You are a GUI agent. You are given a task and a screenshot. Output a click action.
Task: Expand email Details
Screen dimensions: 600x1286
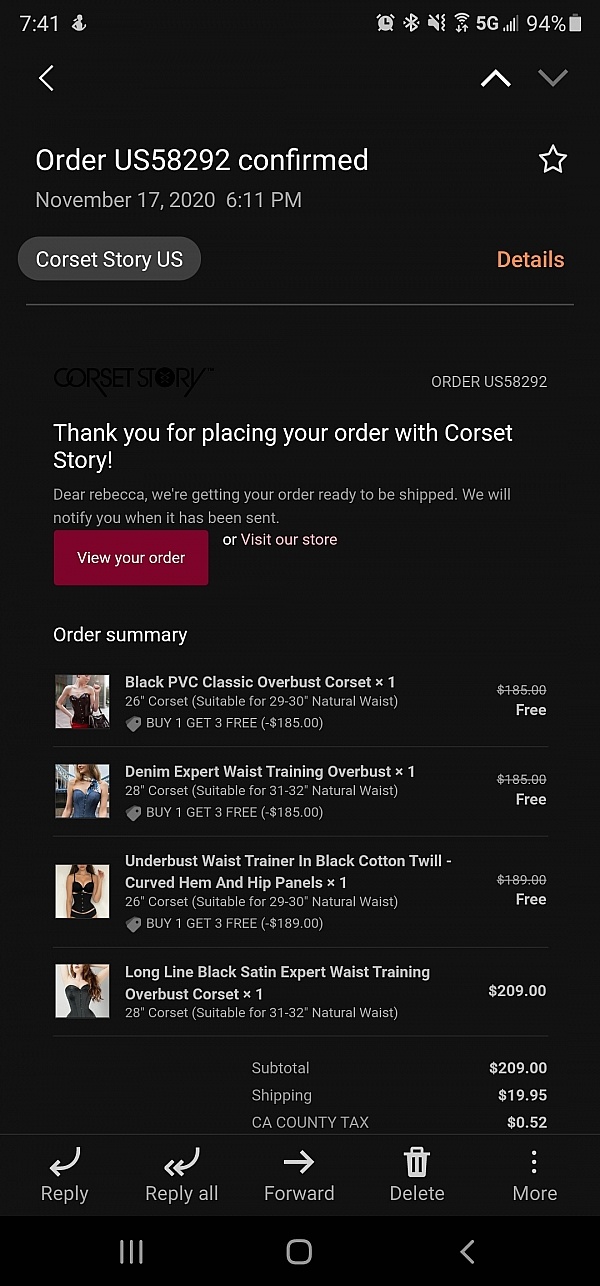click(530, 260)
